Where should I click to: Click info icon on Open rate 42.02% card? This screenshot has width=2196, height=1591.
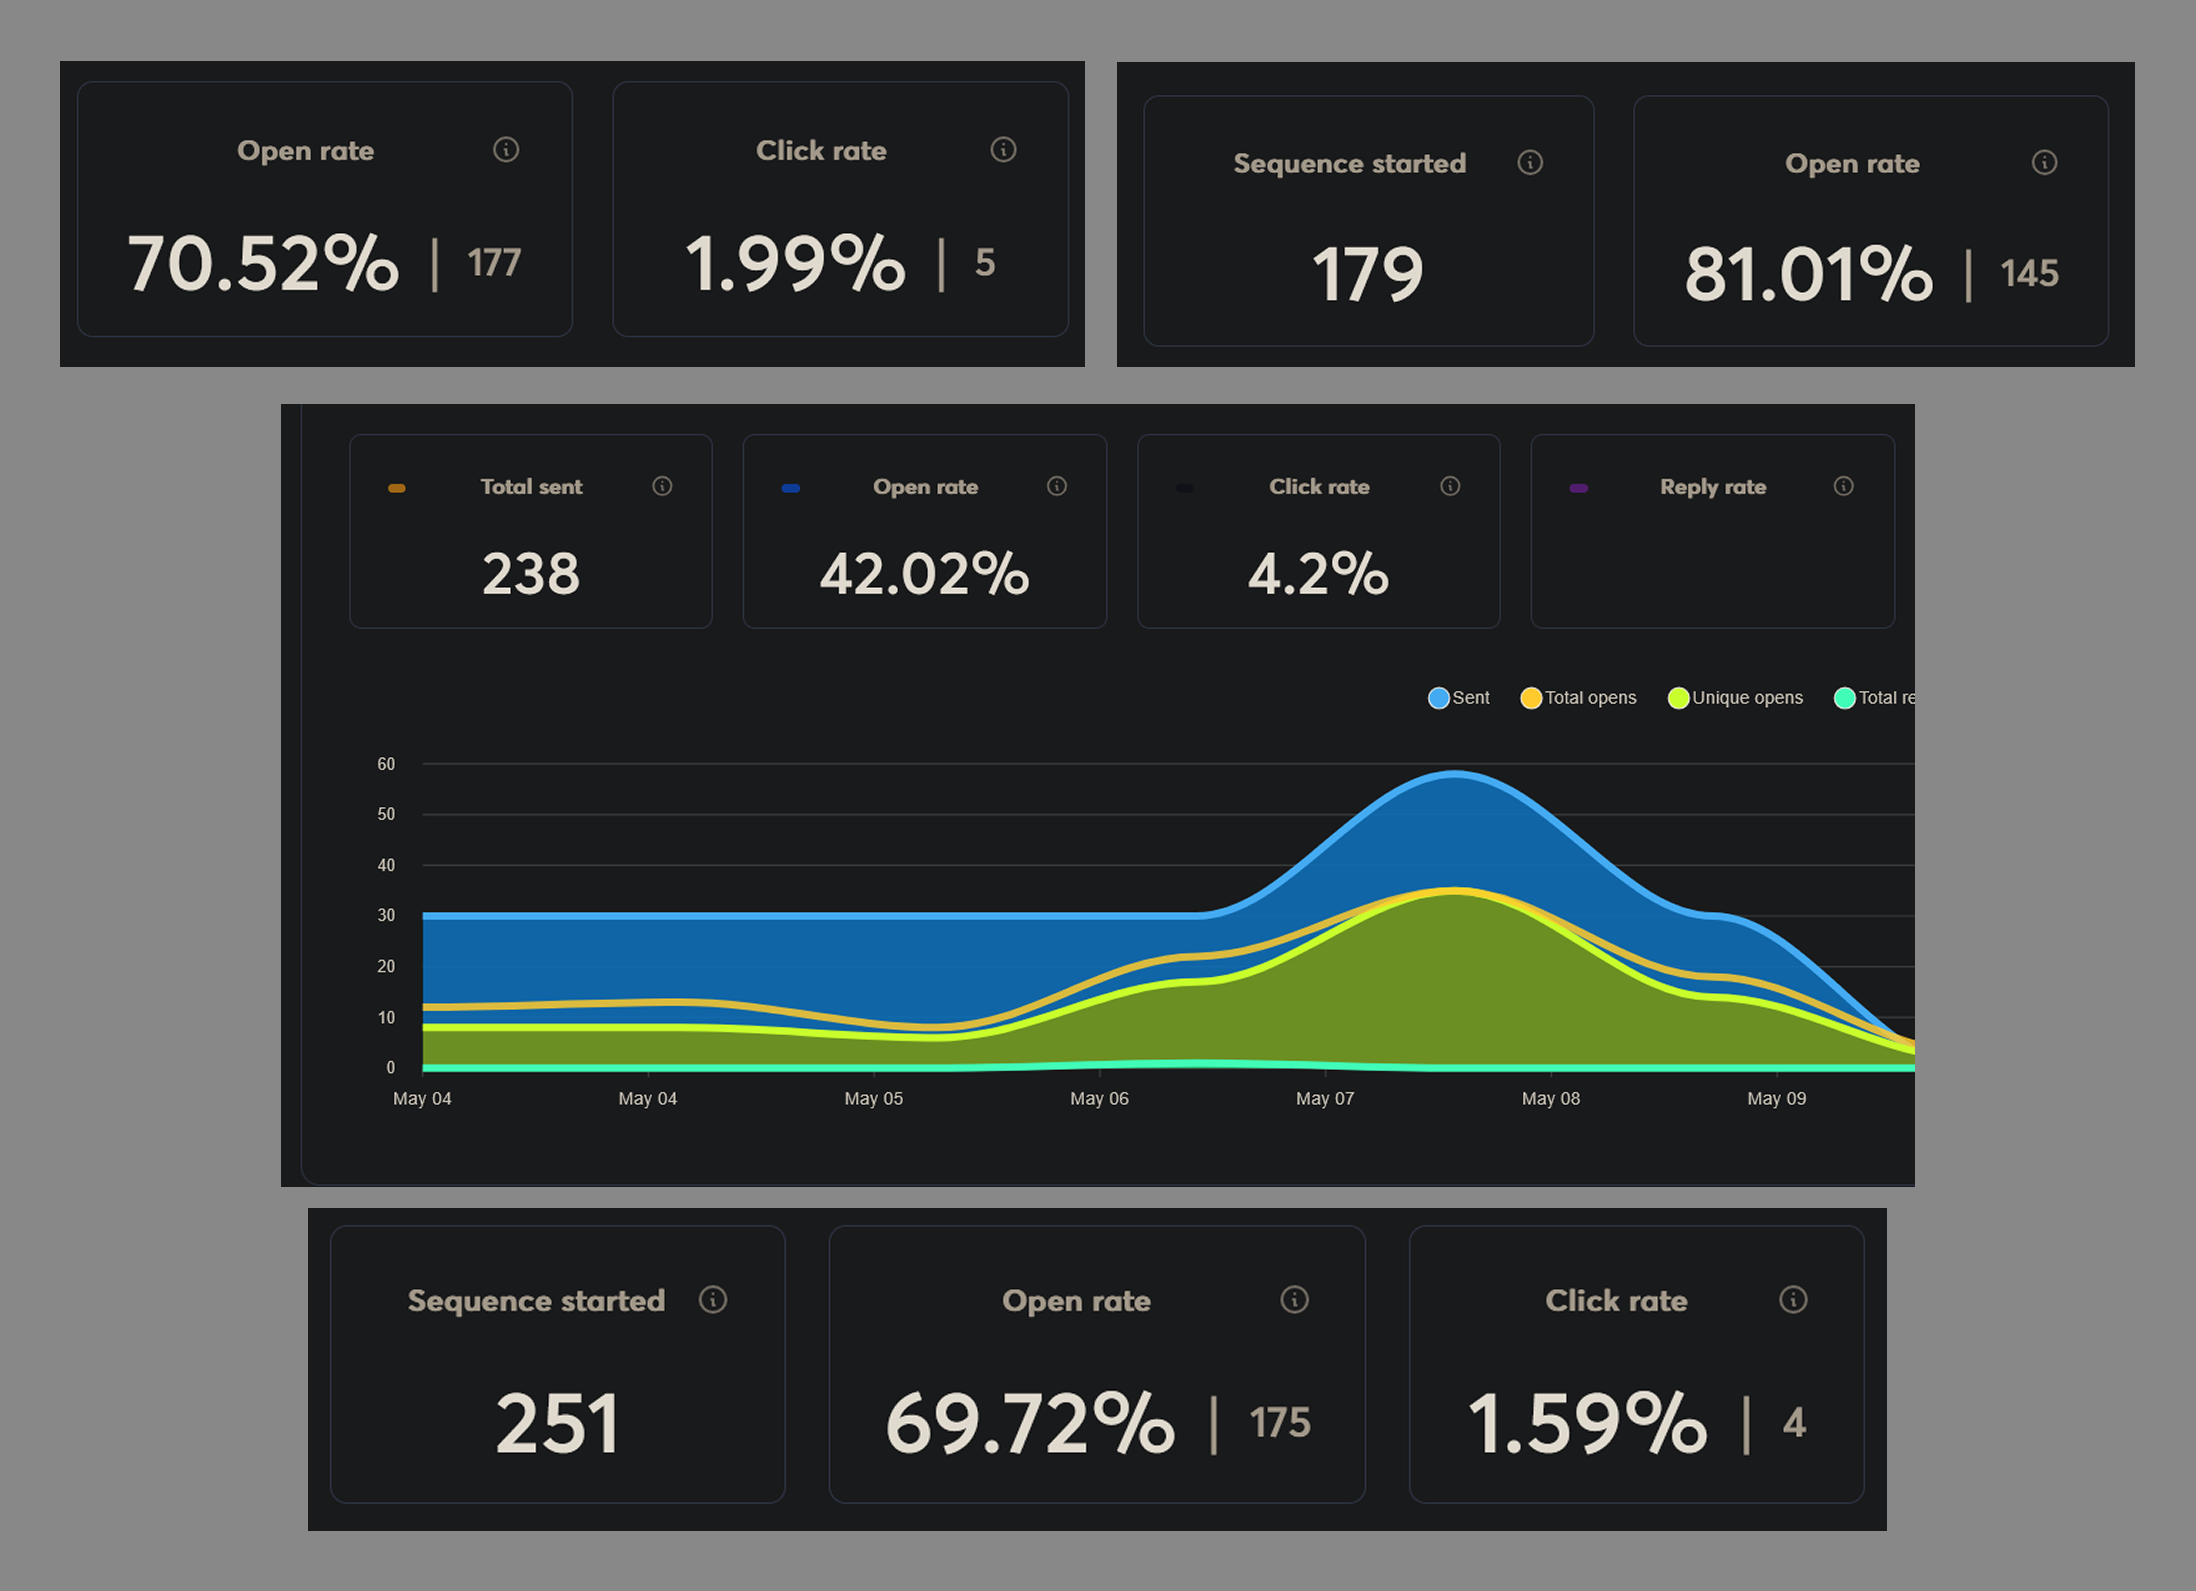pyautogui.click(x=1057, y=486)
